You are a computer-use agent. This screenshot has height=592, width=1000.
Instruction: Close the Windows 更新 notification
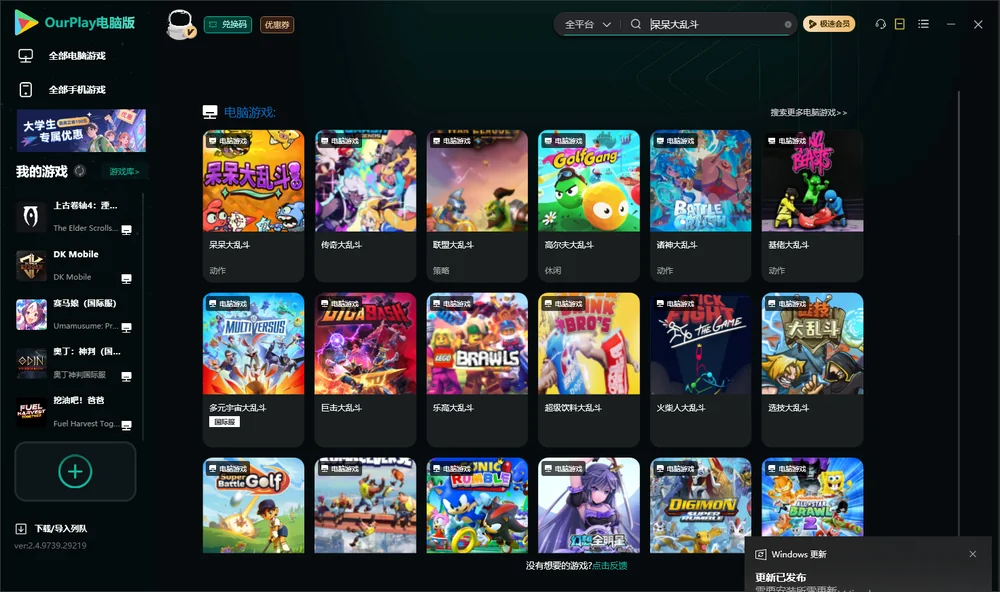click(973, 554)
